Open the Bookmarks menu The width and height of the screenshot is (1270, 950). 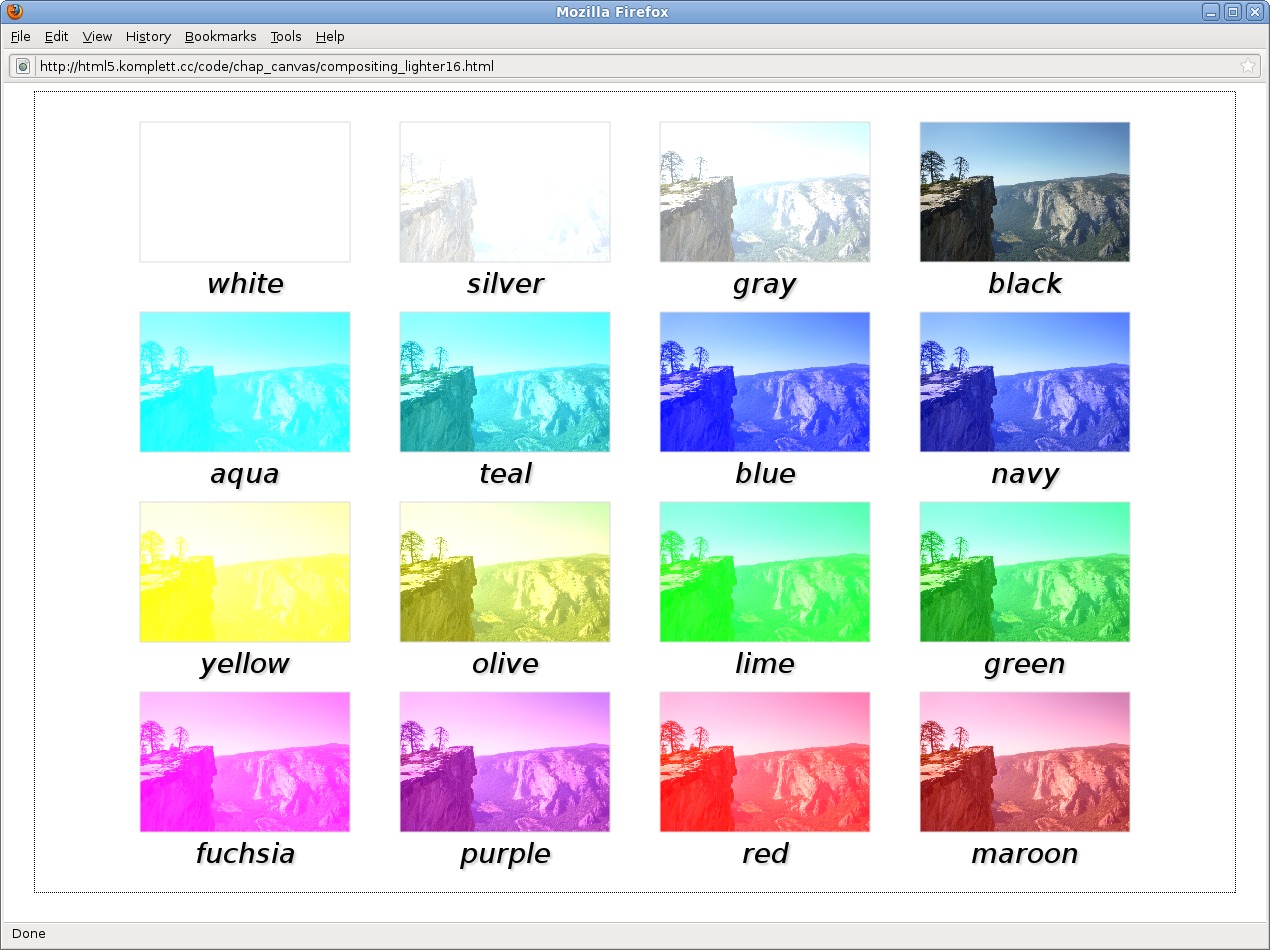point(220,36)
